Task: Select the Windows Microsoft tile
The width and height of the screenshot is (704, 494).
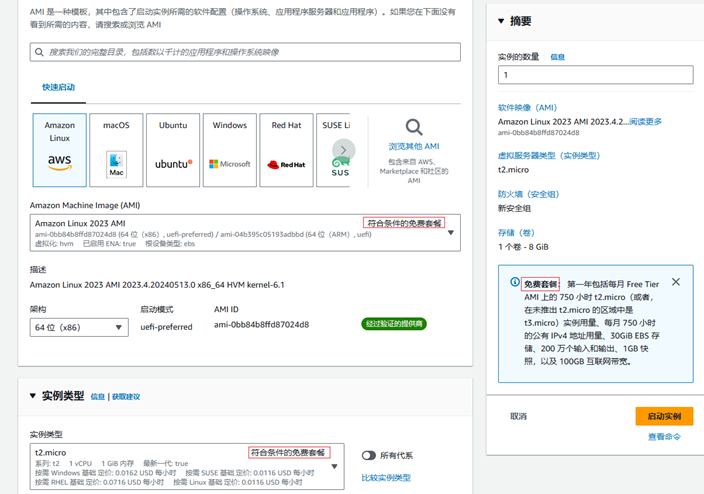Action: pos(230,150)
